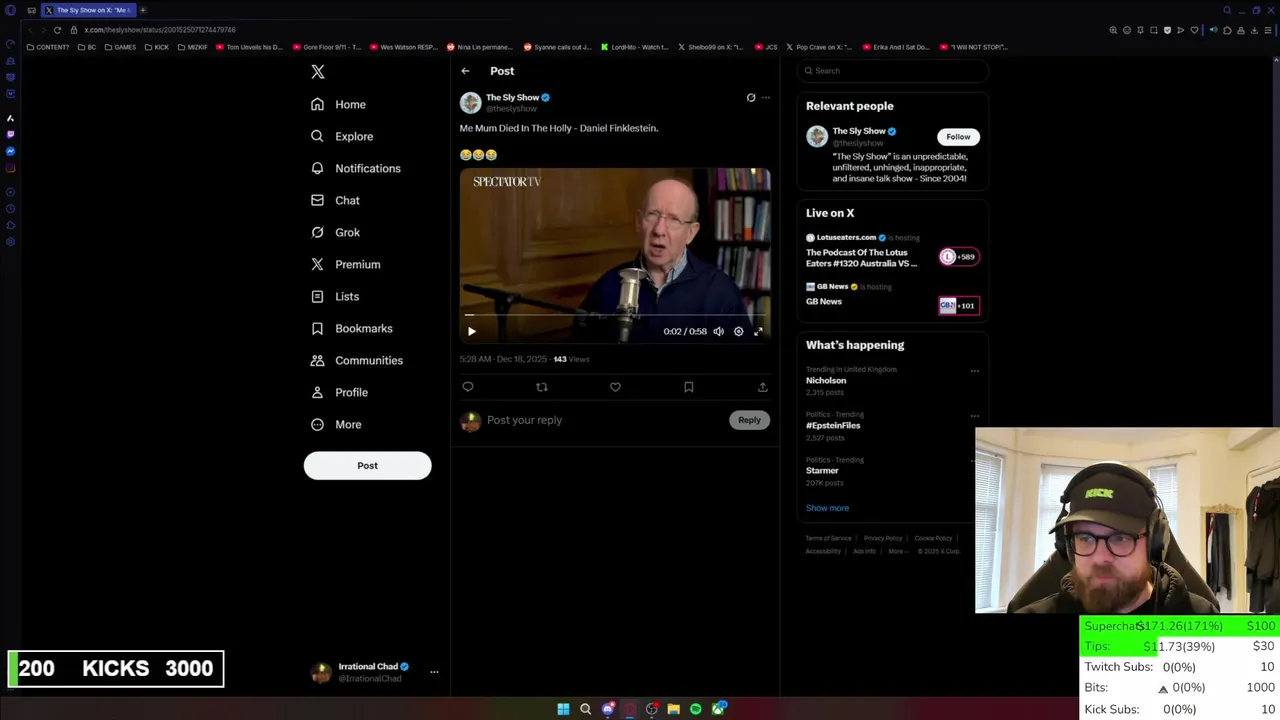Viewport: 1280px width, 720px height.
Task: Open Home in X sidebar
Action: coord(338,104)
